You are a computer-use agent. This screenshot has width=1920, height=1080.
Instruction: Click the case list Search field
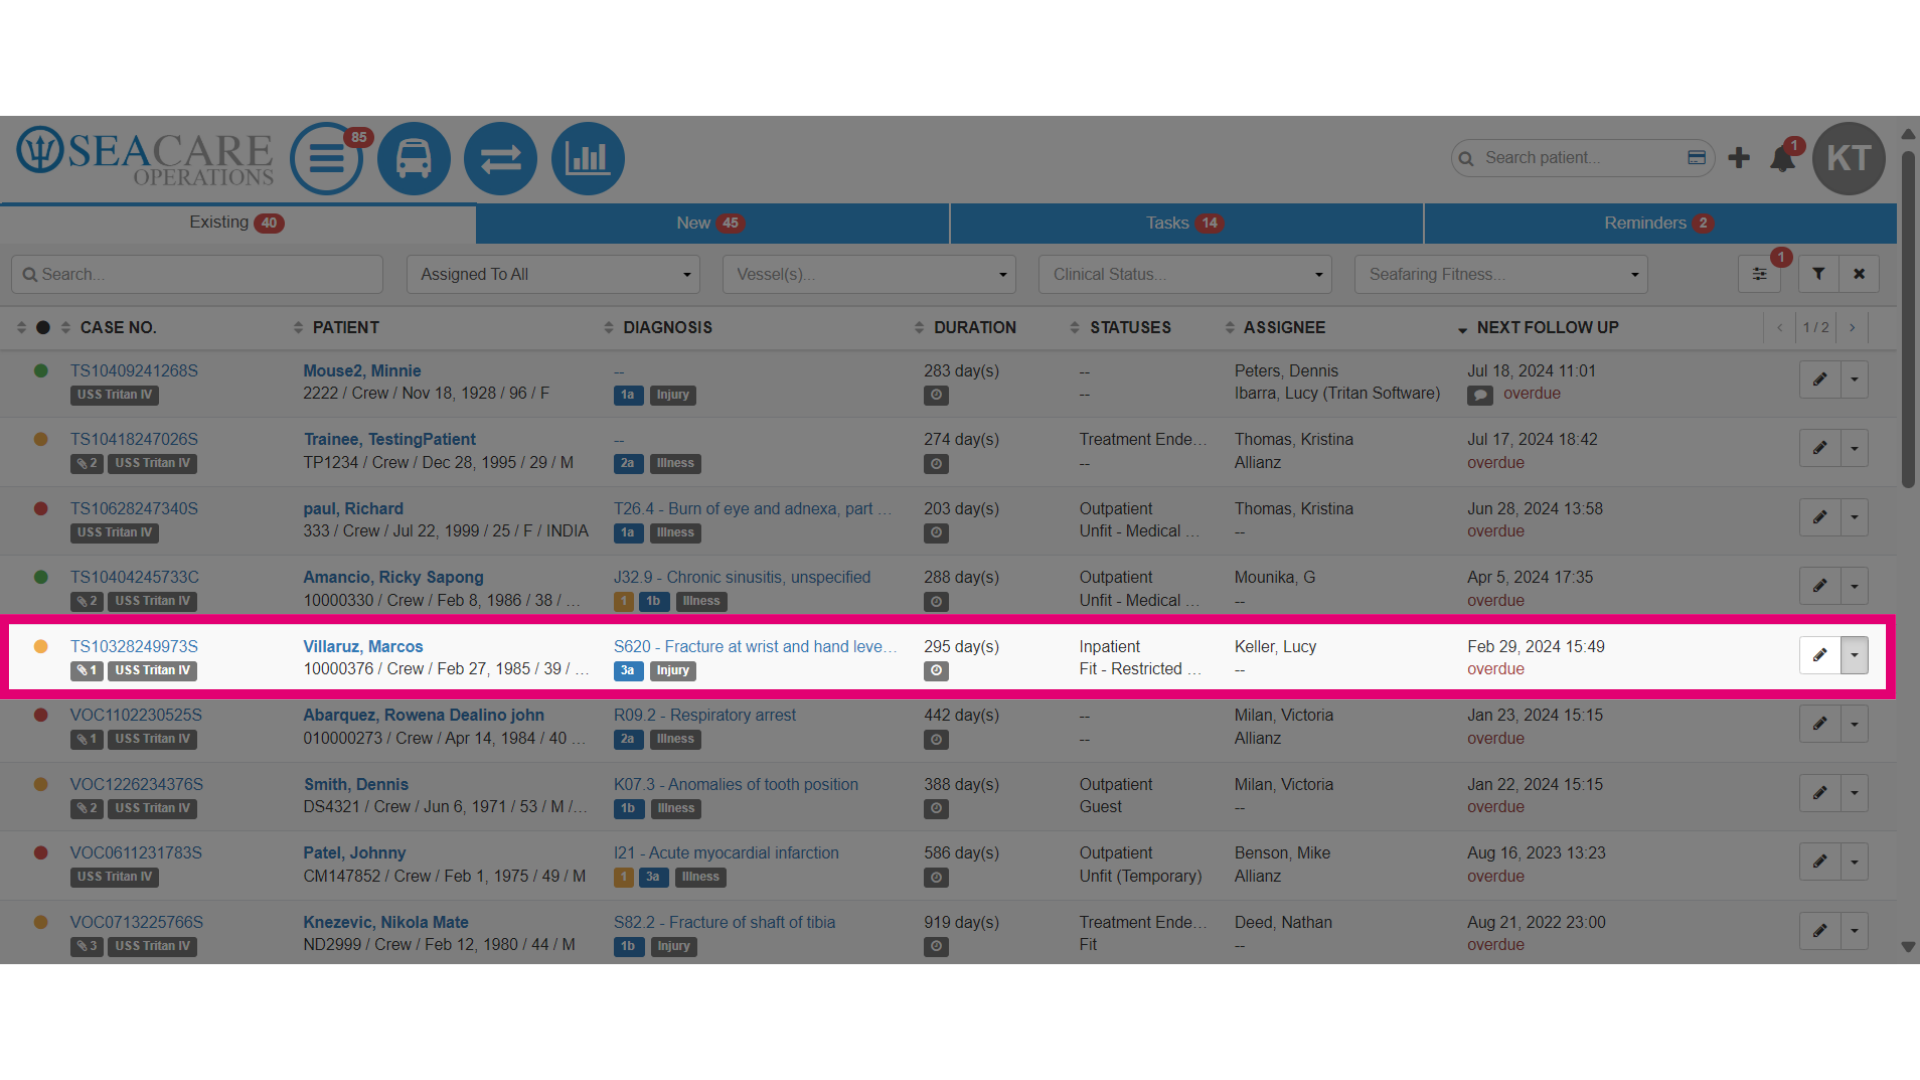[197, 274]
